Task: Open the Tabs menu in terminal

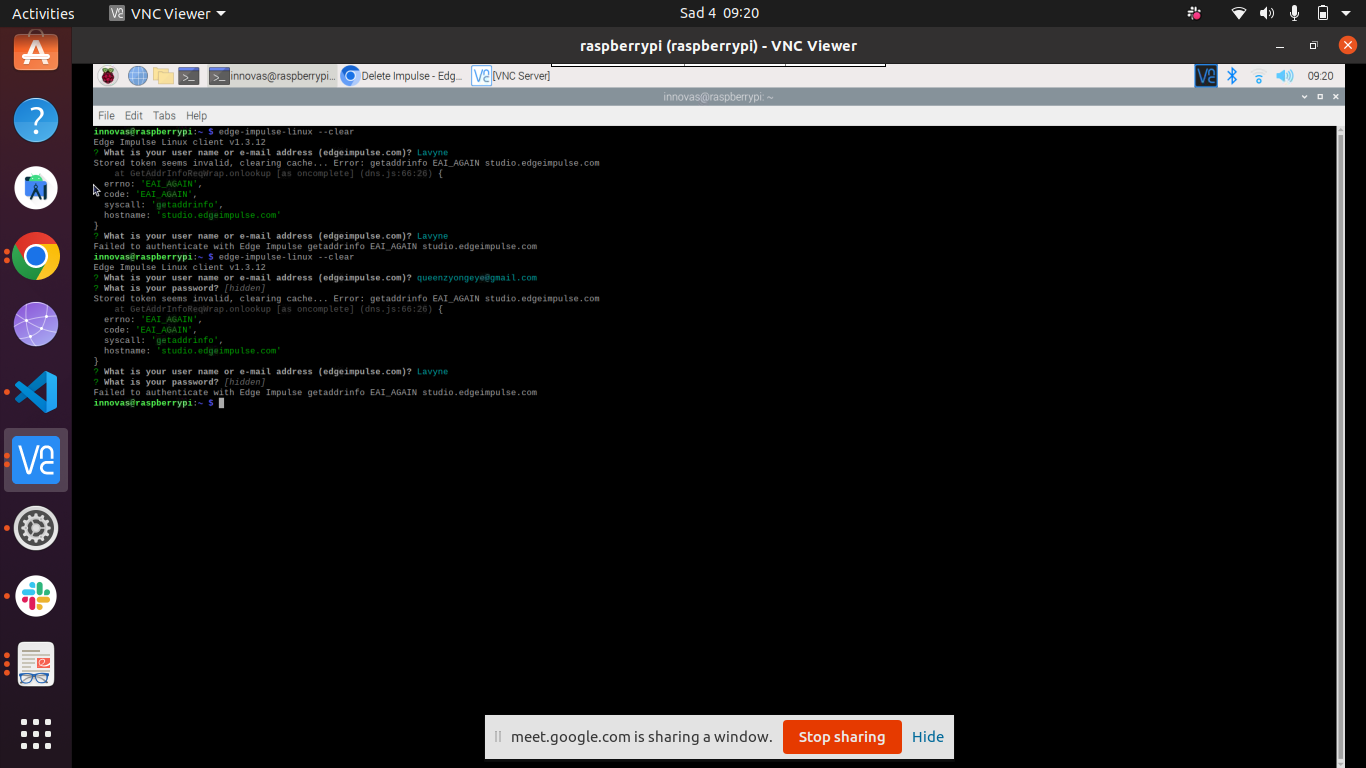Action: point(164,116)
